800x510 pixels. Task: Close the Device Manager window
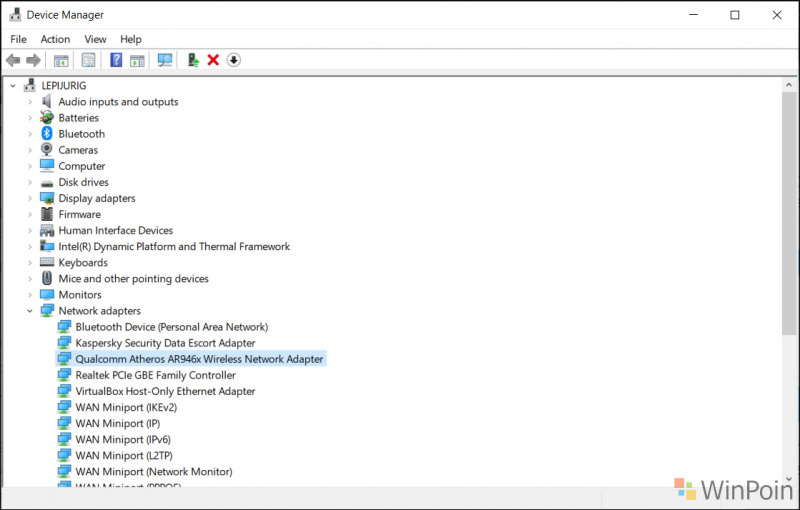click(777, 15)
